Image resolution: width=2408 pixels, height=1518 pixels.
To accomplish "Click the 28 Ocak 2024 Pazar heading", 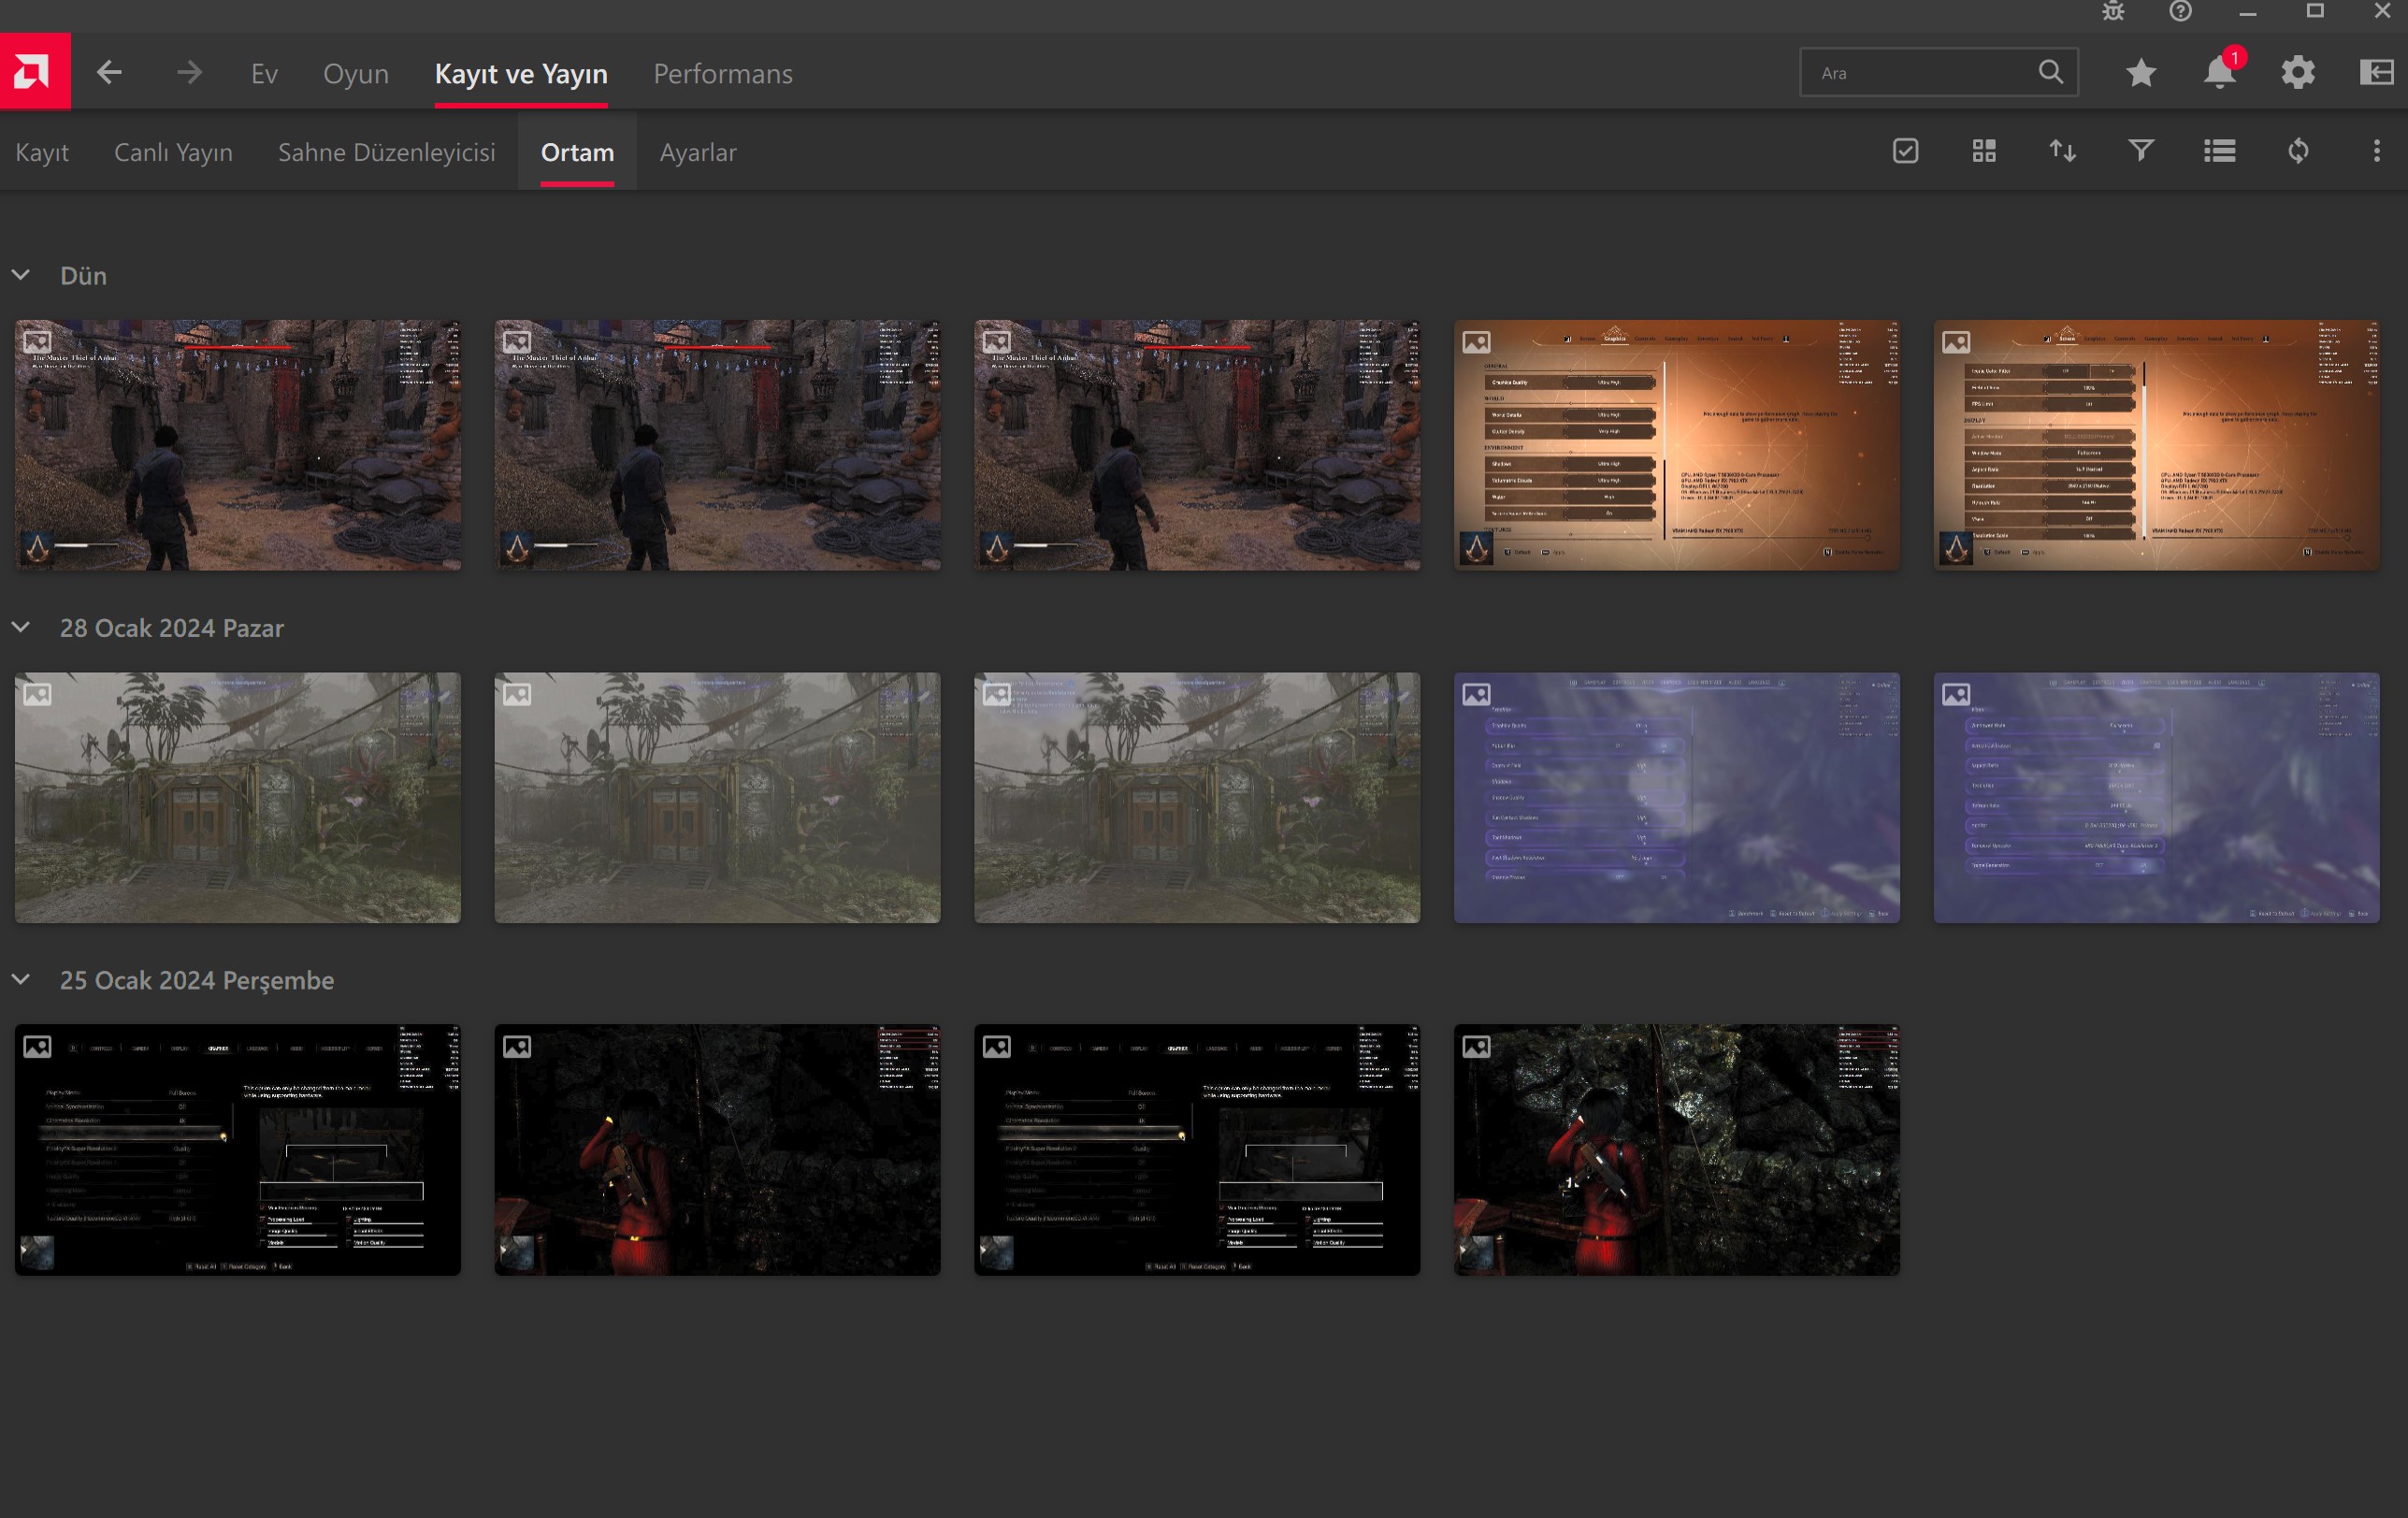I will (x=172, y=627).
